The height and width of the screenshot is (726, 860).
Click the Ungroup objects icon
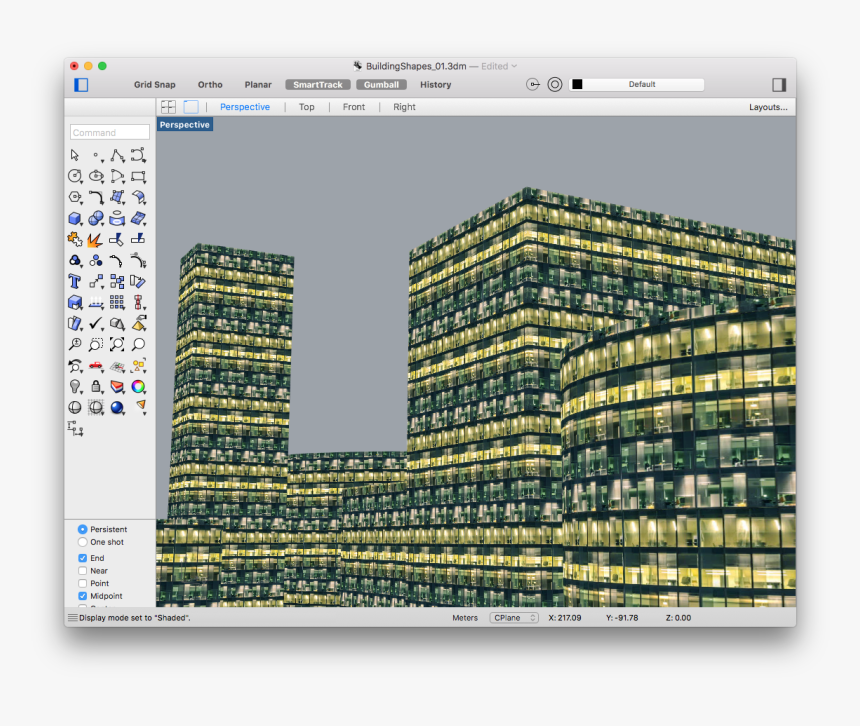pyautogui.click(x=96, y=260)
